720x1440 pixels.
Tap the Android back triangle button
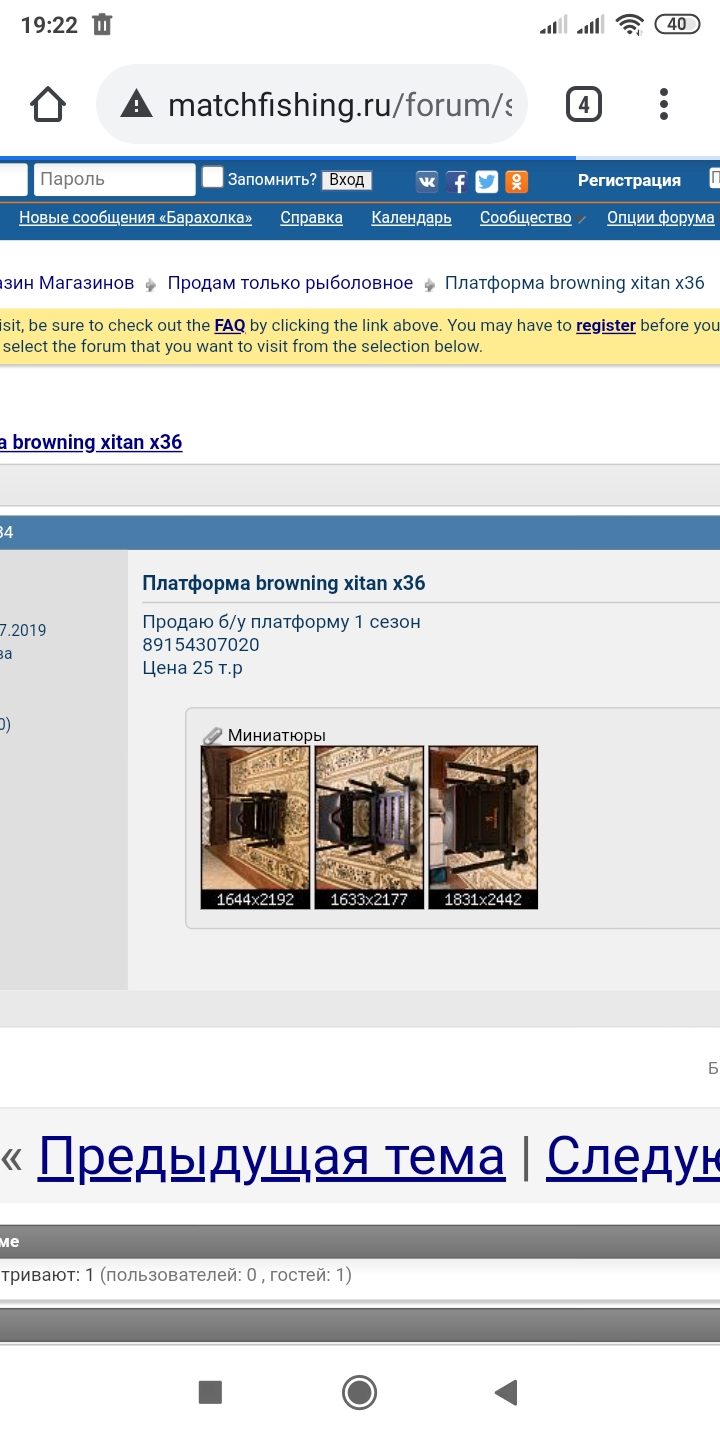point(507,1392)
